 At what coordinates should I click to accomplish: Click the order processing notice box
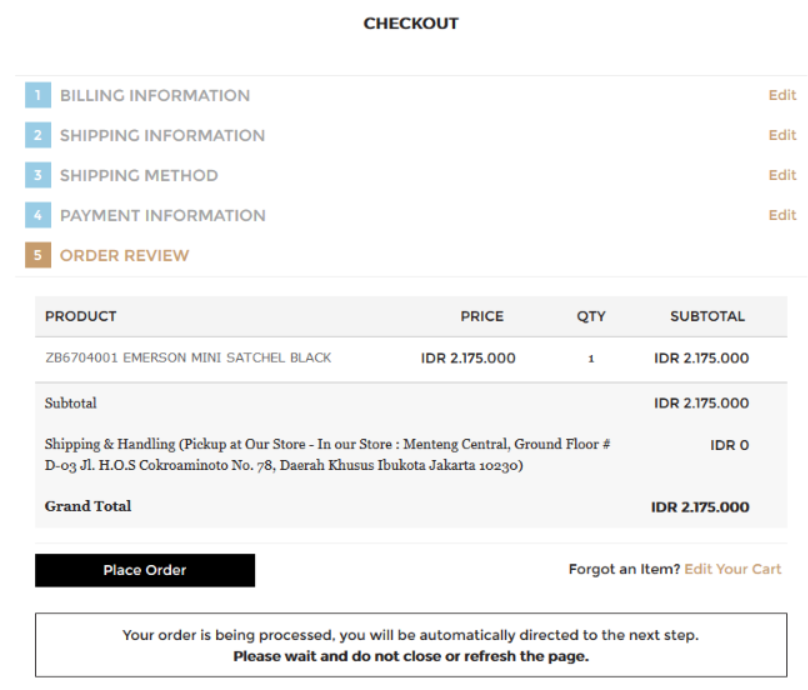point(411,645)
